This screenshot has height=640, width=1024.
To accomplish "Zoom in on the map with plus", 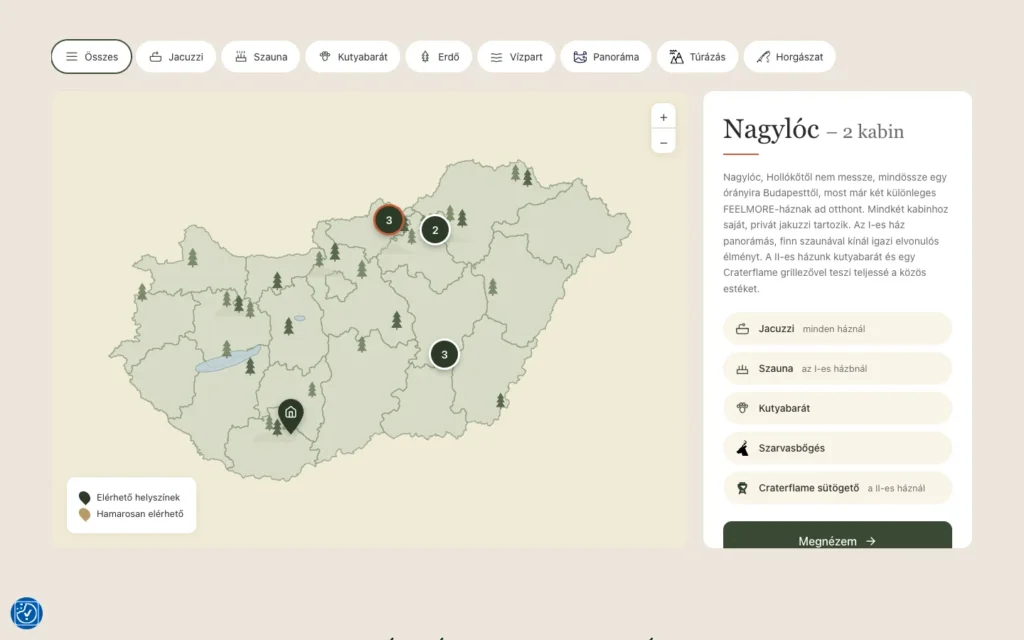I will pyautogui.click(x=664, y=118).
